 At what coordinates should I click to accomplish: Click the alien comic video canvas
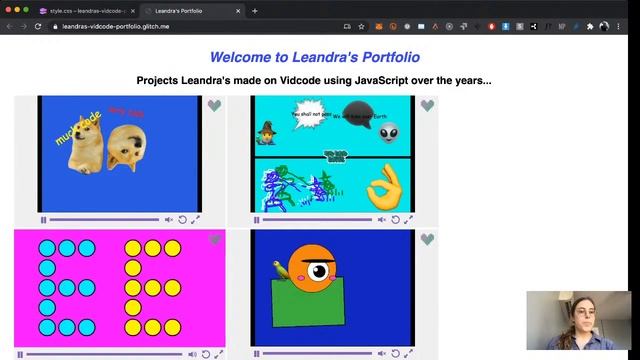pos(333,154)
